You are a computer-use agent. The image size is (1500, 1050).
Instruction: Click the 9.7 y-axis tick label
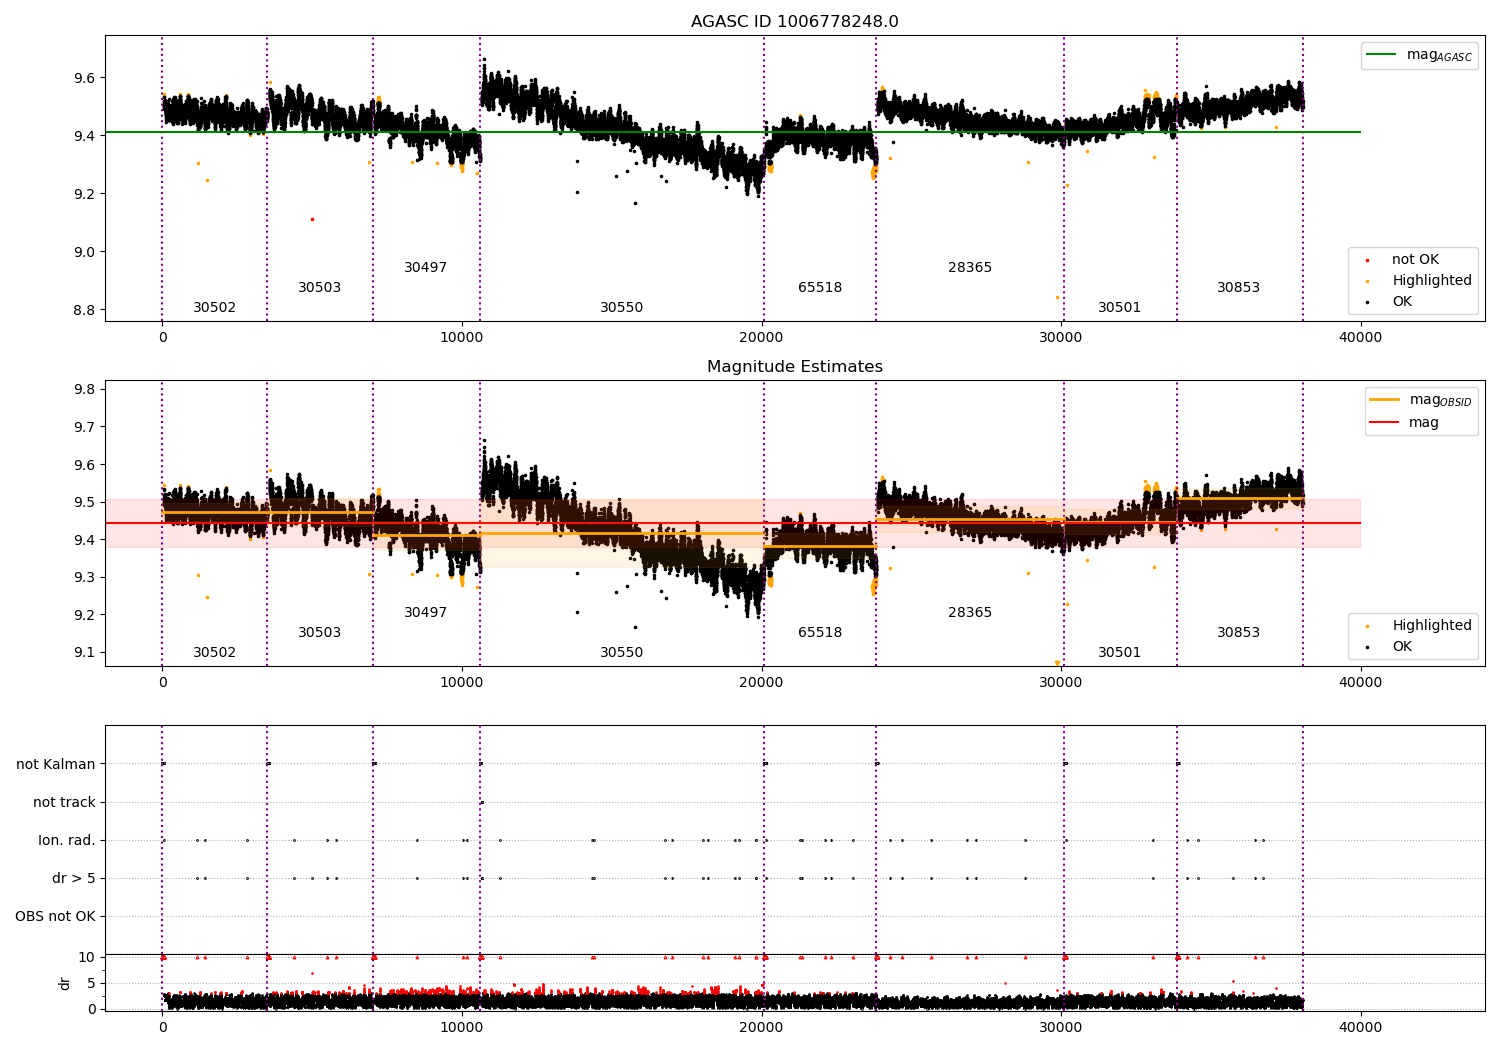[x=84, y=428]
